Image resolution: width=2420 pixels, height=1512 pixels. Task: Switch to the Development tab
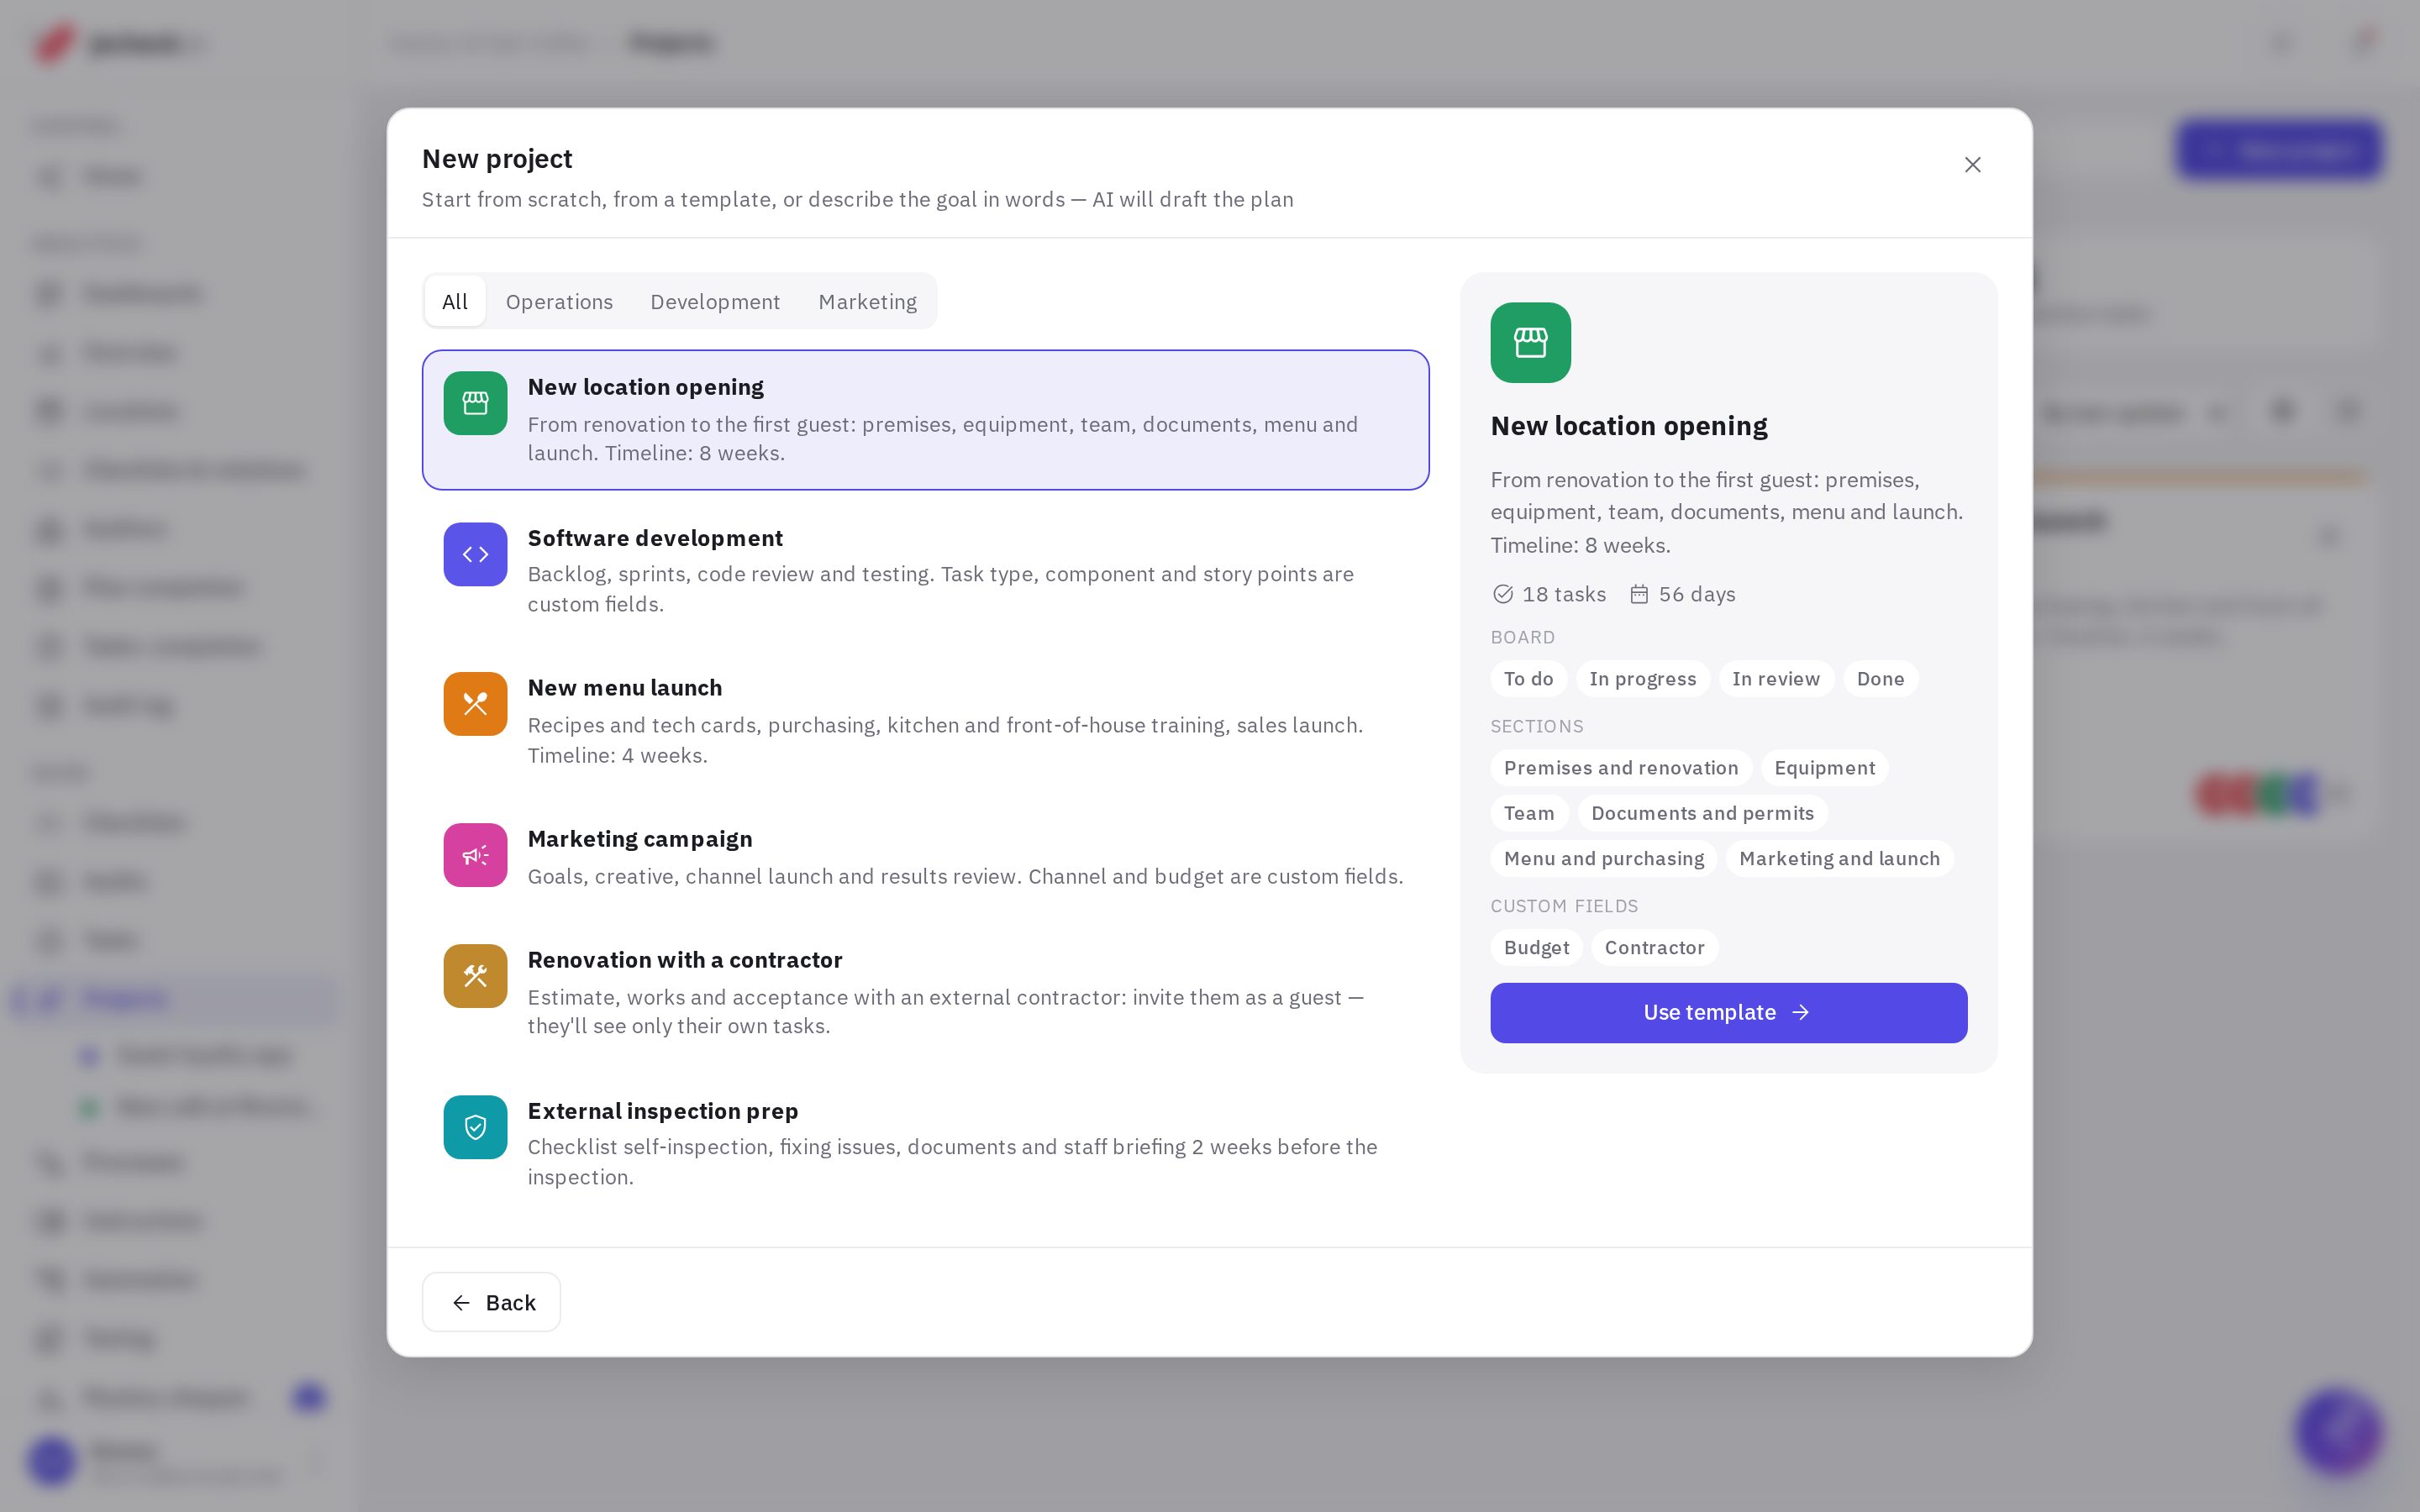click(x=715, y=302)
